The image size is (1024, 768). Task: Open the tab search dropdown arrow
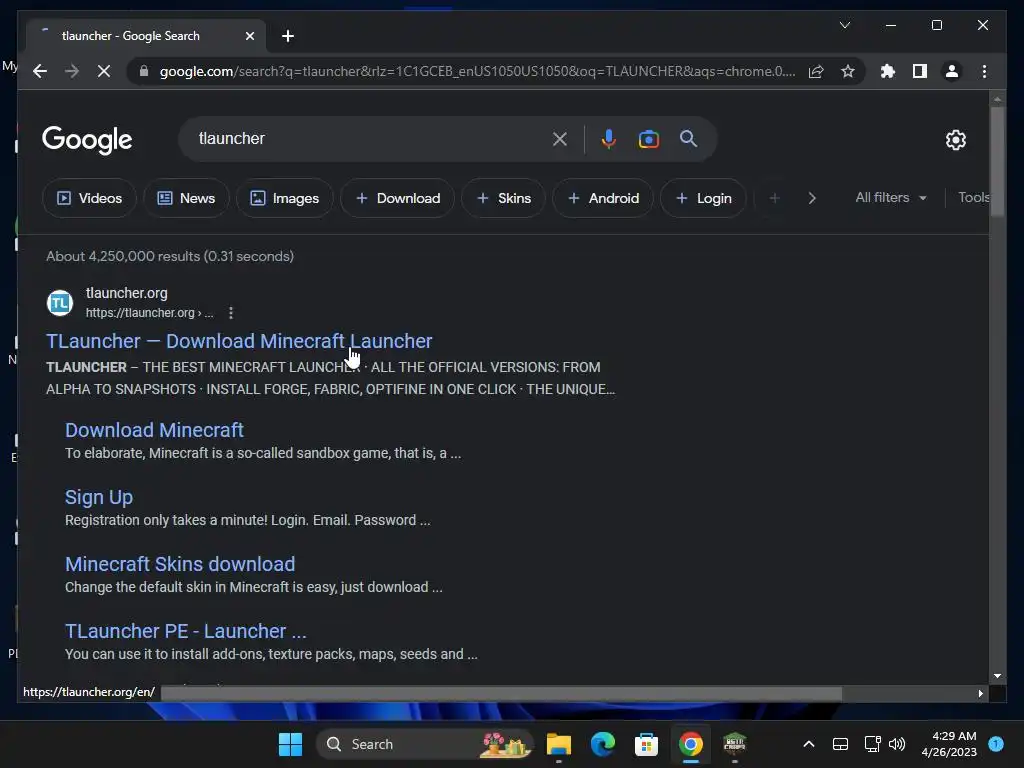pyautogui.click(x=844, y=25)
